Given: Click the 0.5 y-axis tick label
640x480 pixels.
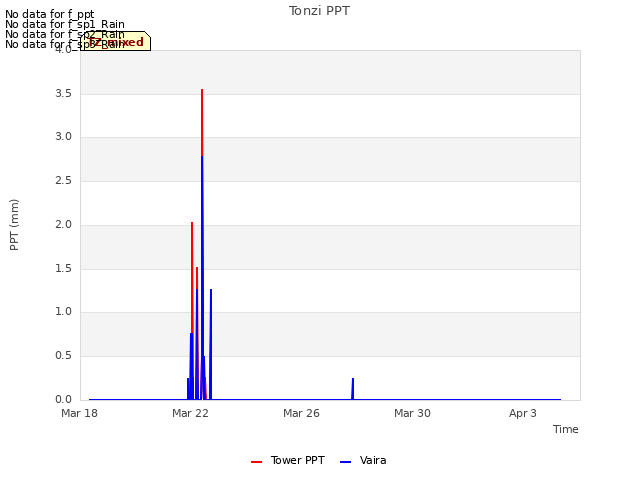Looking at the screenshot, I should (63, 356).
